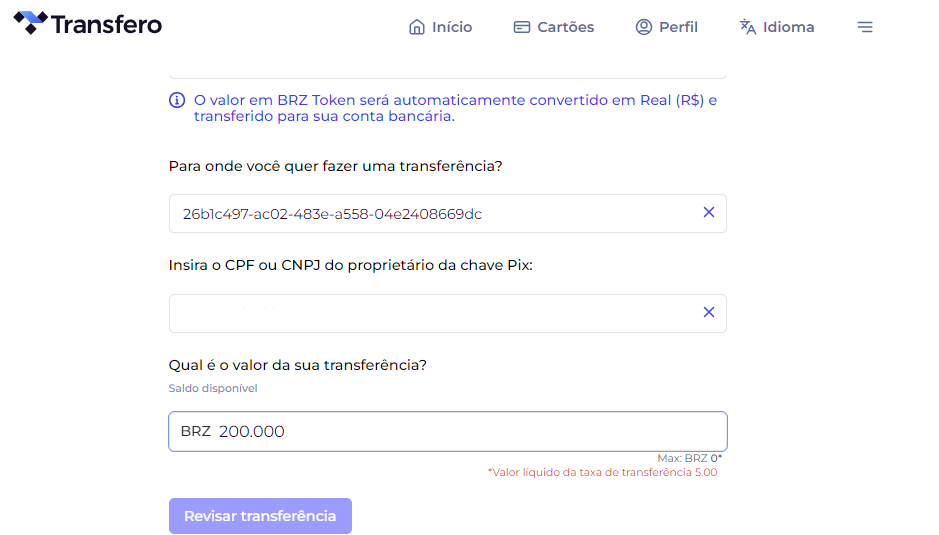Click the Revisar transferência button
This screenshot has width=939, height=535.
click(x=260, y=516)
